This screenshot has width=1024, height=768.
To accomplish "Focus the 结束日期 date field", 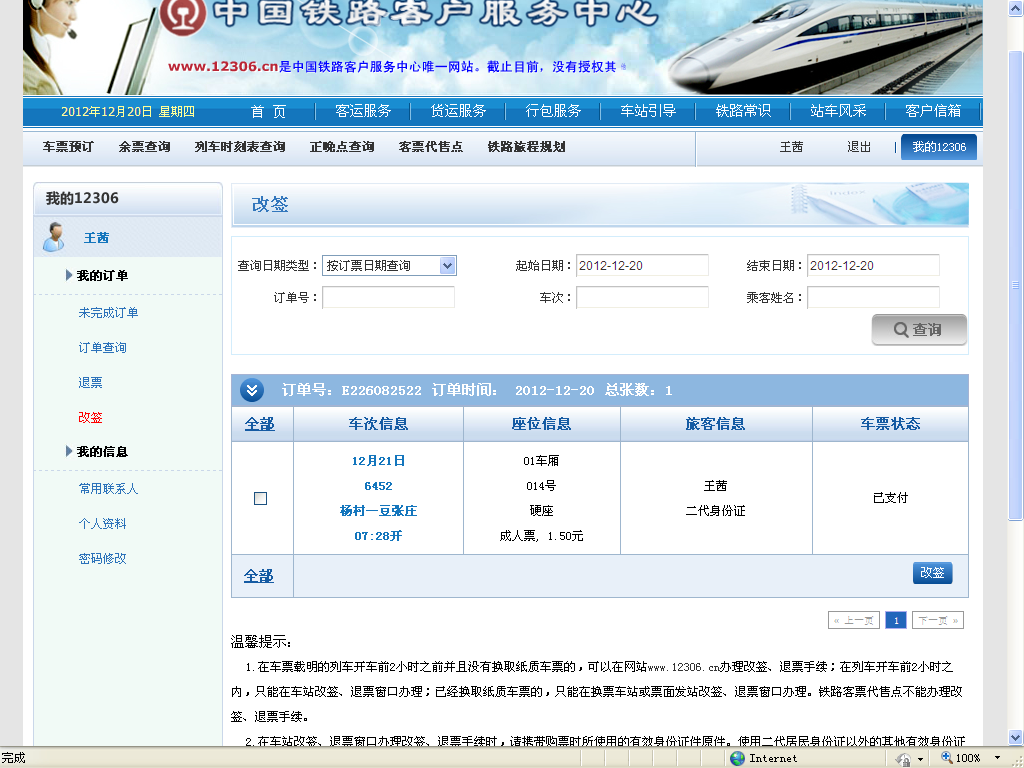I will tap(873, 266).
